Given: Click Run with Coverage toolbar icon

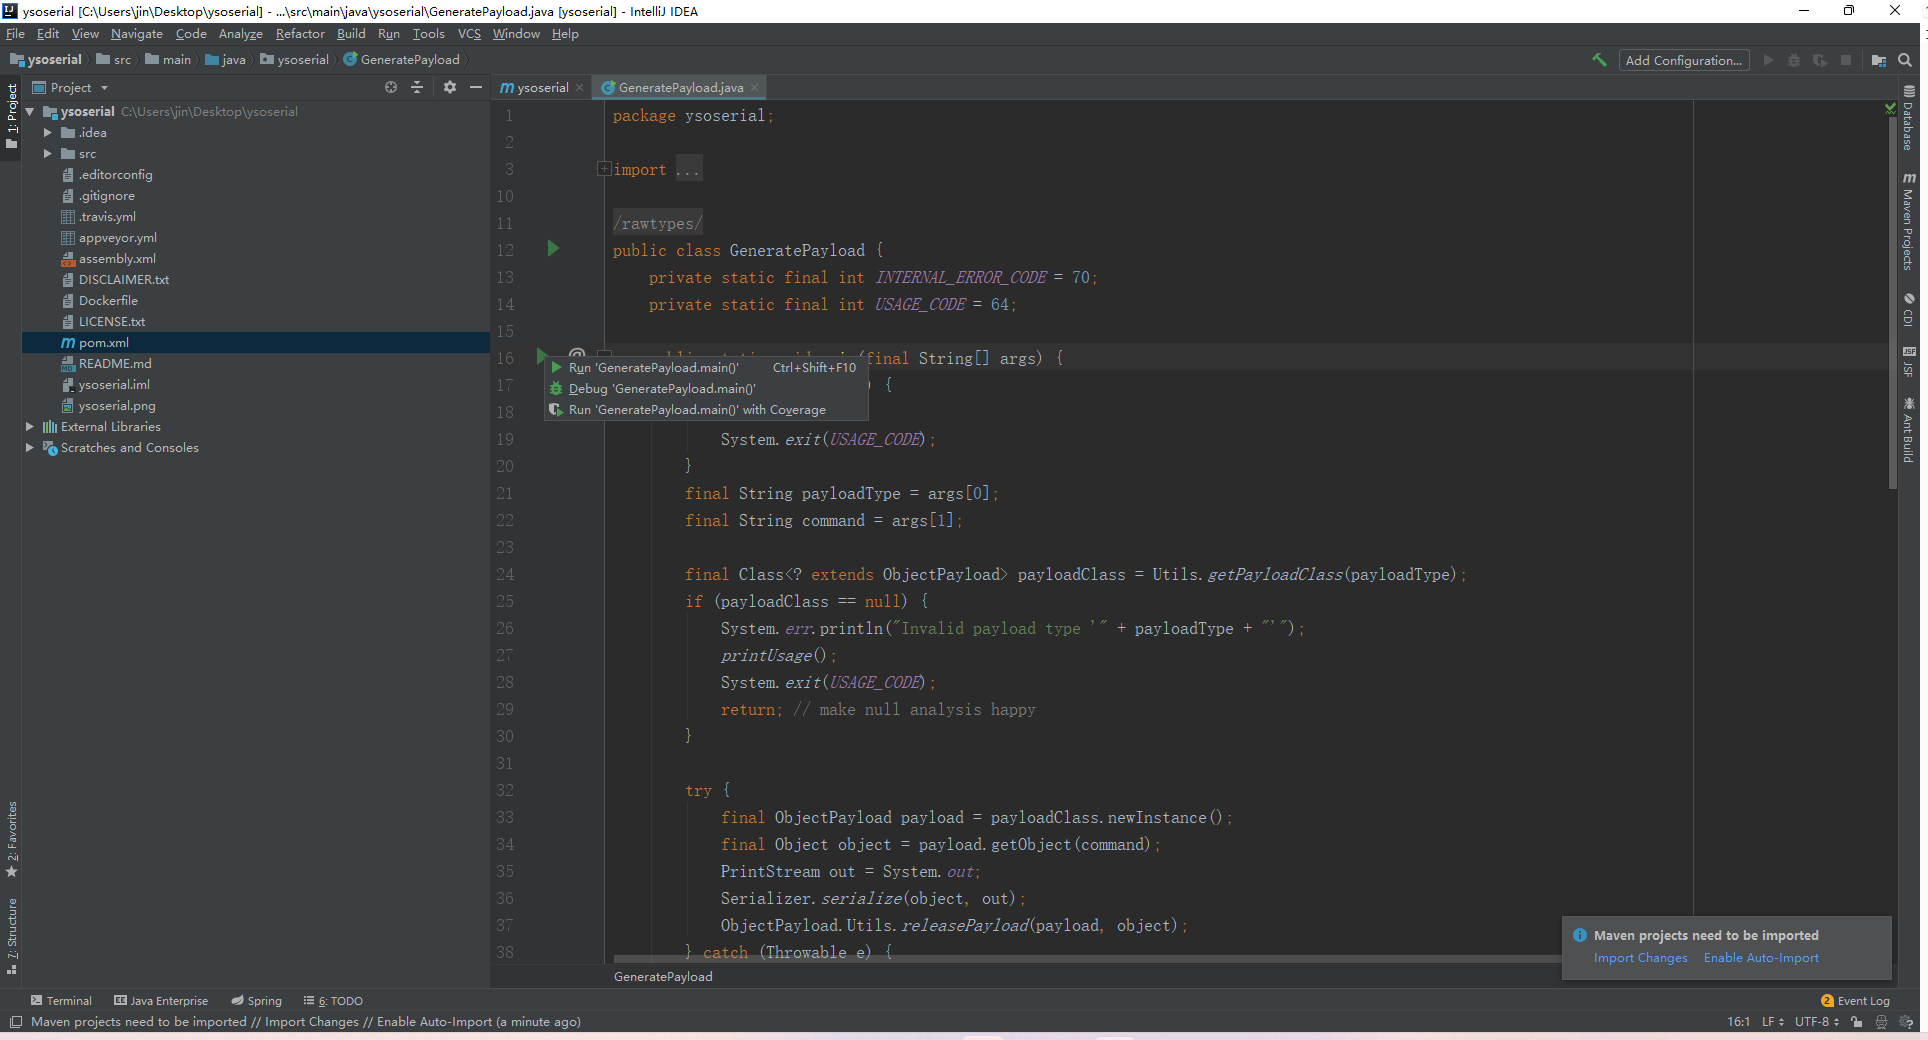Looking at the screenshot, I should (x=1819, y=60).
